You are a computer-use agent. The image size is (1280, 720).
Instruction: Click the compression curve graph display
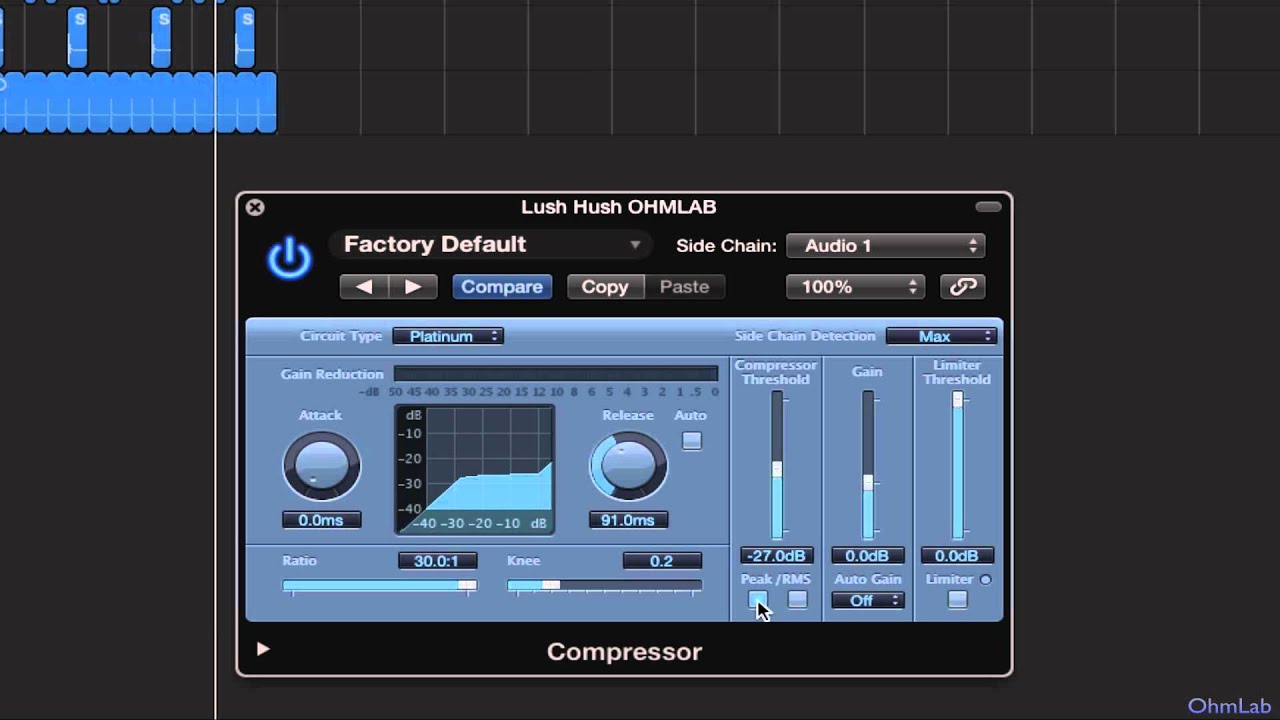(x=475, y=469)
